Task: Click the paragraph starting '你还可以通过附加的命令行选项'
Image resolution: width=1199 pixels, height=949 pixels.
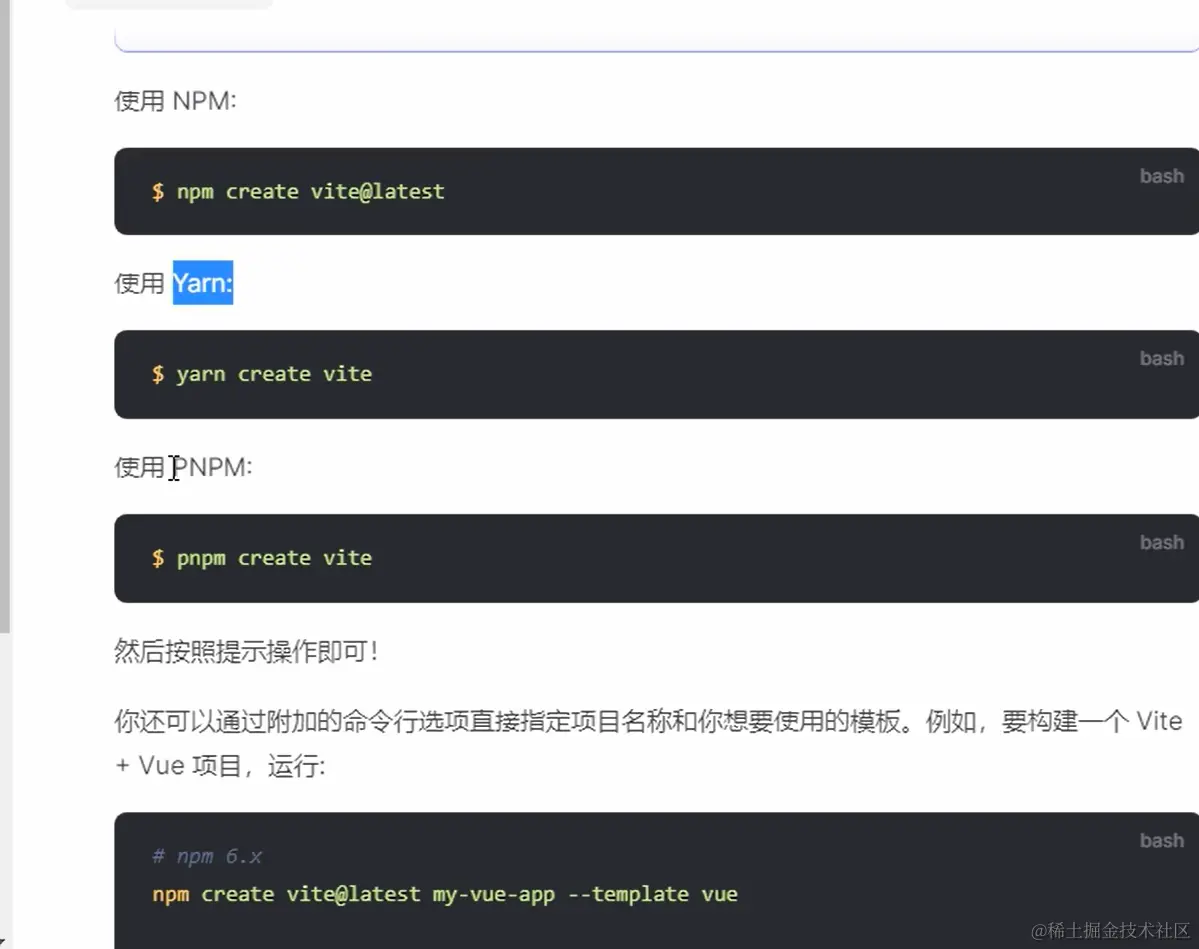Action: [648, 743]
